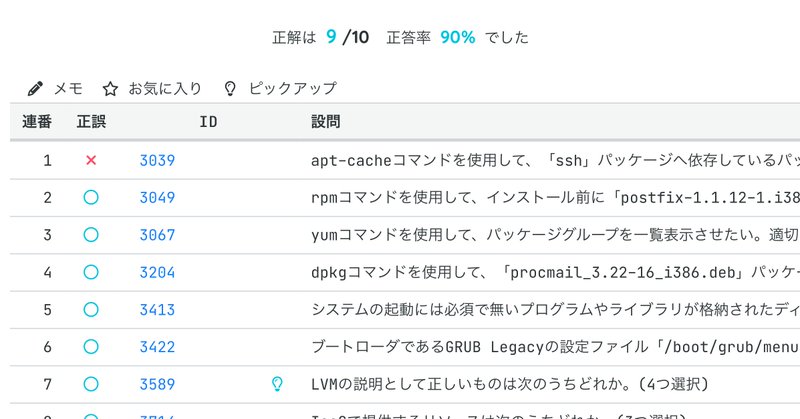Click the 設問 column header
Viewport: 800px width, 419px height.
tap(325, 123)
